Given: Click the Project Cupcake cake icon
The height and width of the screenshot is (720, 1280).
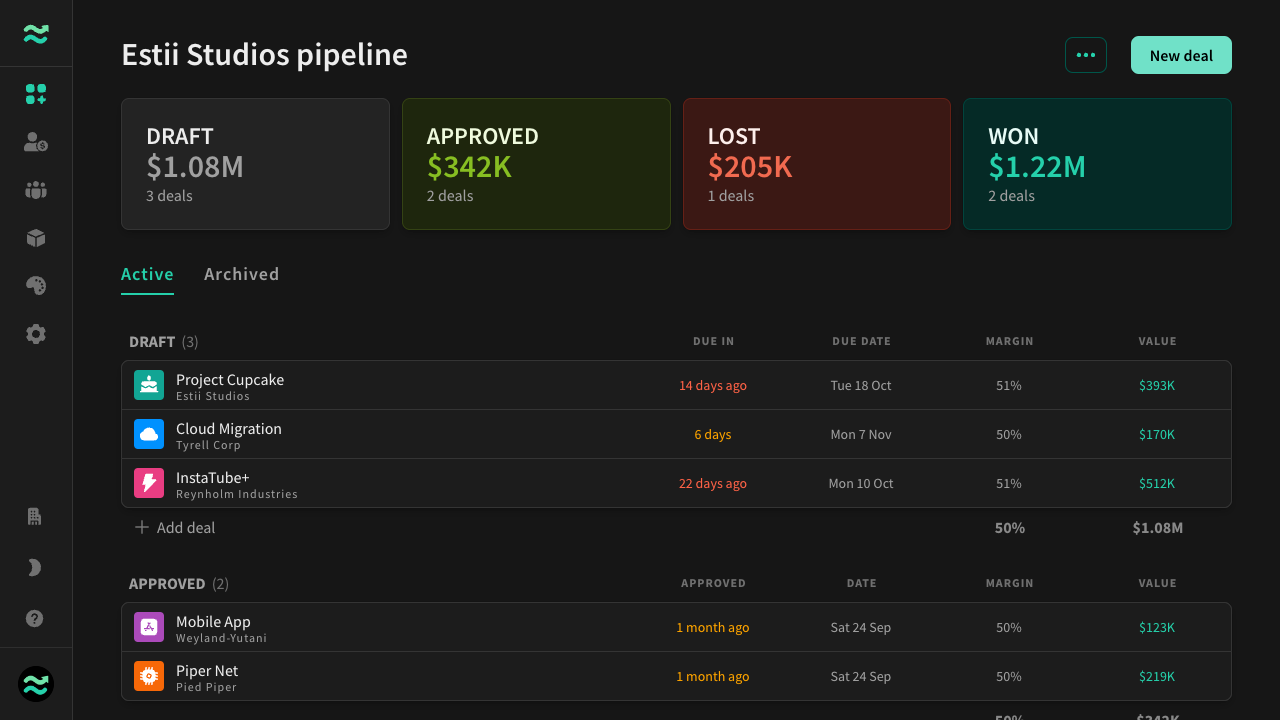Looking at the screenshot, I should 149,385.
